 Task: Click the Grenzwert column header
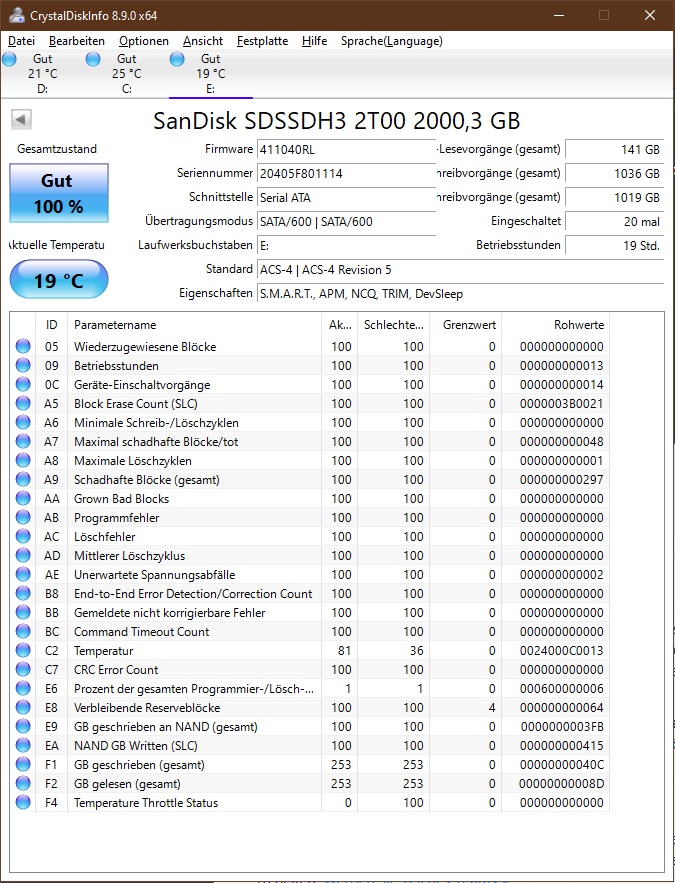click(x=466, y=325)
